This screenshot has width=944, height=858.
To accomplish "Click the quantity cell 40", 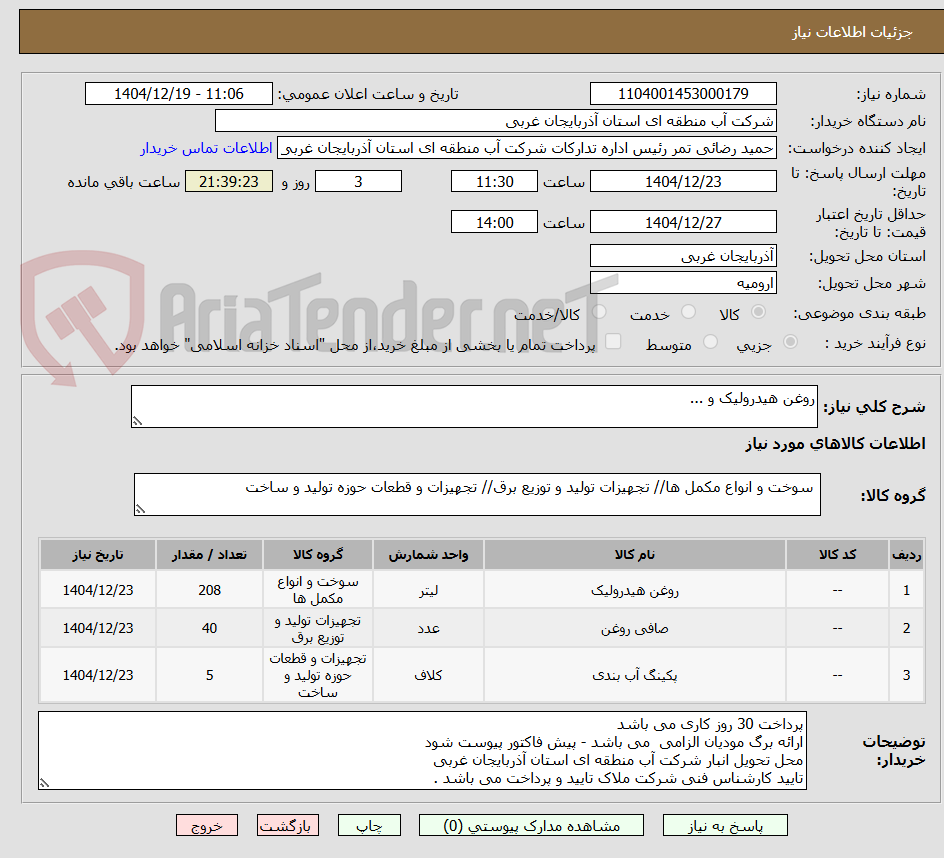I will tap(210, 628).
